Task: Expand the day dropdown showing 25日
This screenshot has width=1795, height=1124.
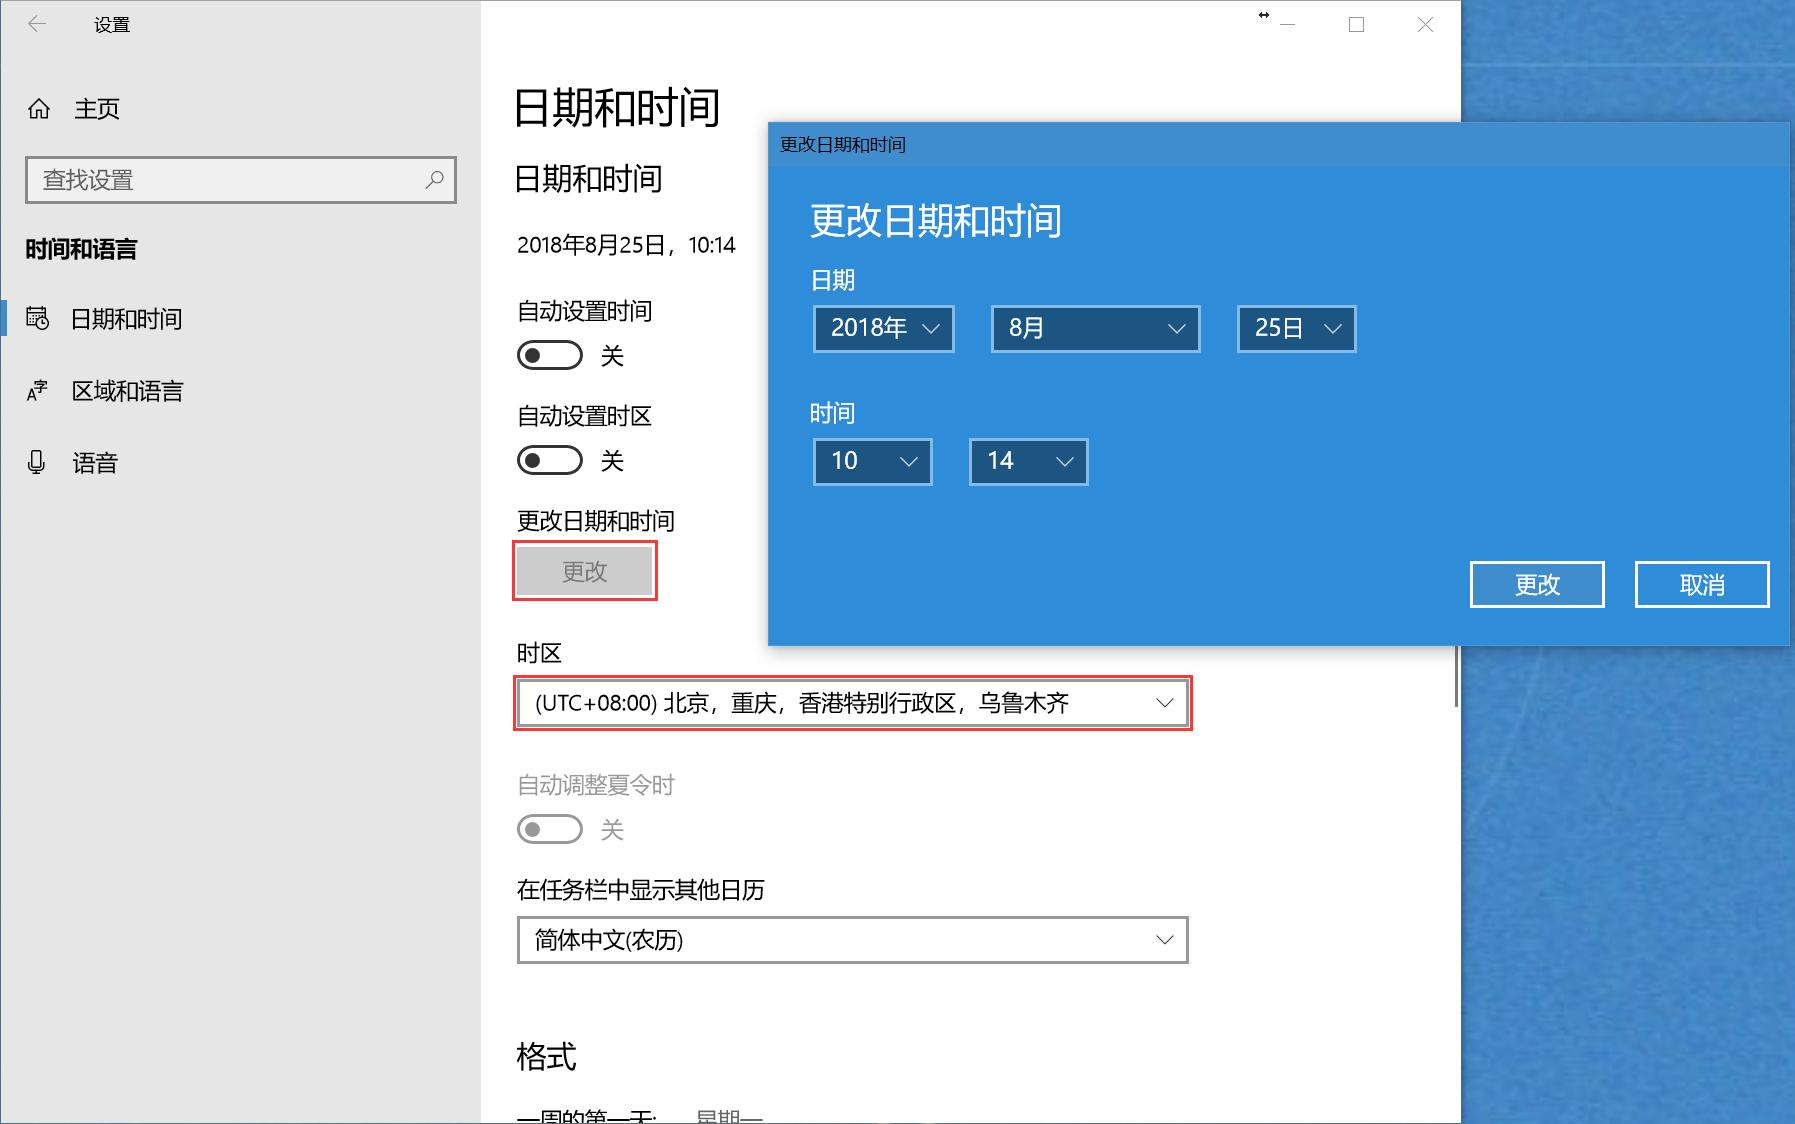Action: pos(1295,328)
